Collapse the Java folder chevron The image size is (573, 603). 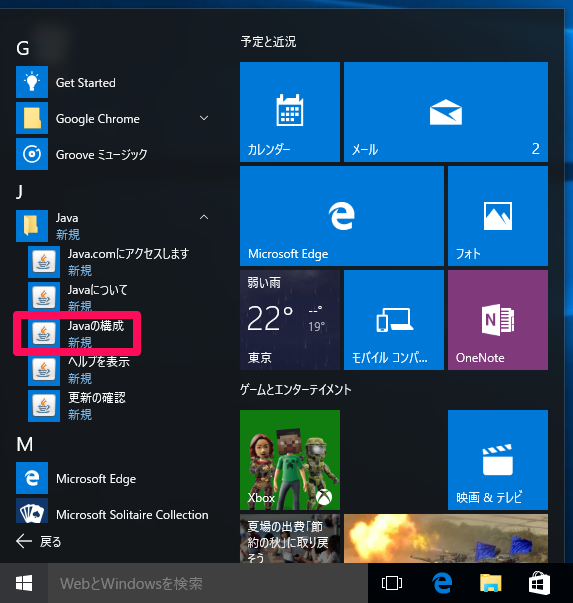click(x=204, y=217)
